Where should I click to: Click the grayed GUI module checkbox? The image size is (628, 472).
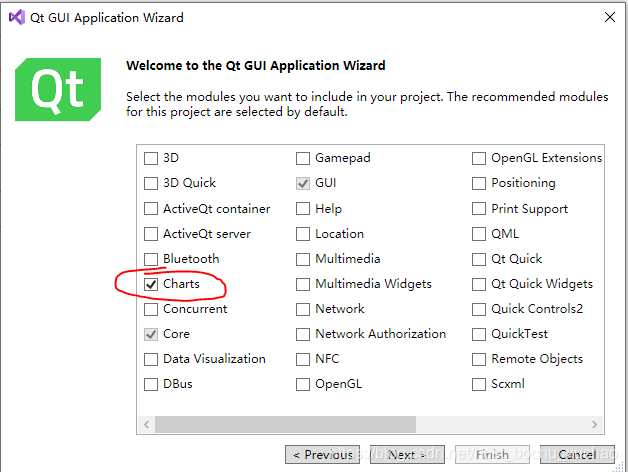[303, 184]
